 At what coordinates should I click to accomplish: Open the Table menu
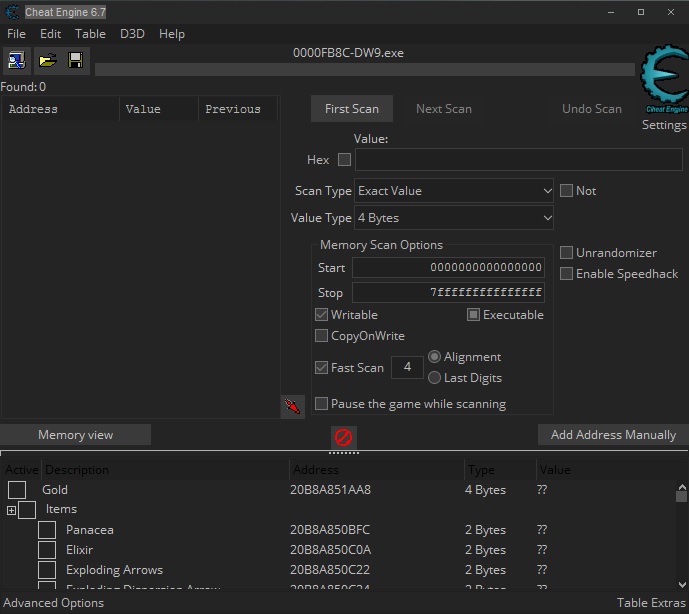(90, 34)
